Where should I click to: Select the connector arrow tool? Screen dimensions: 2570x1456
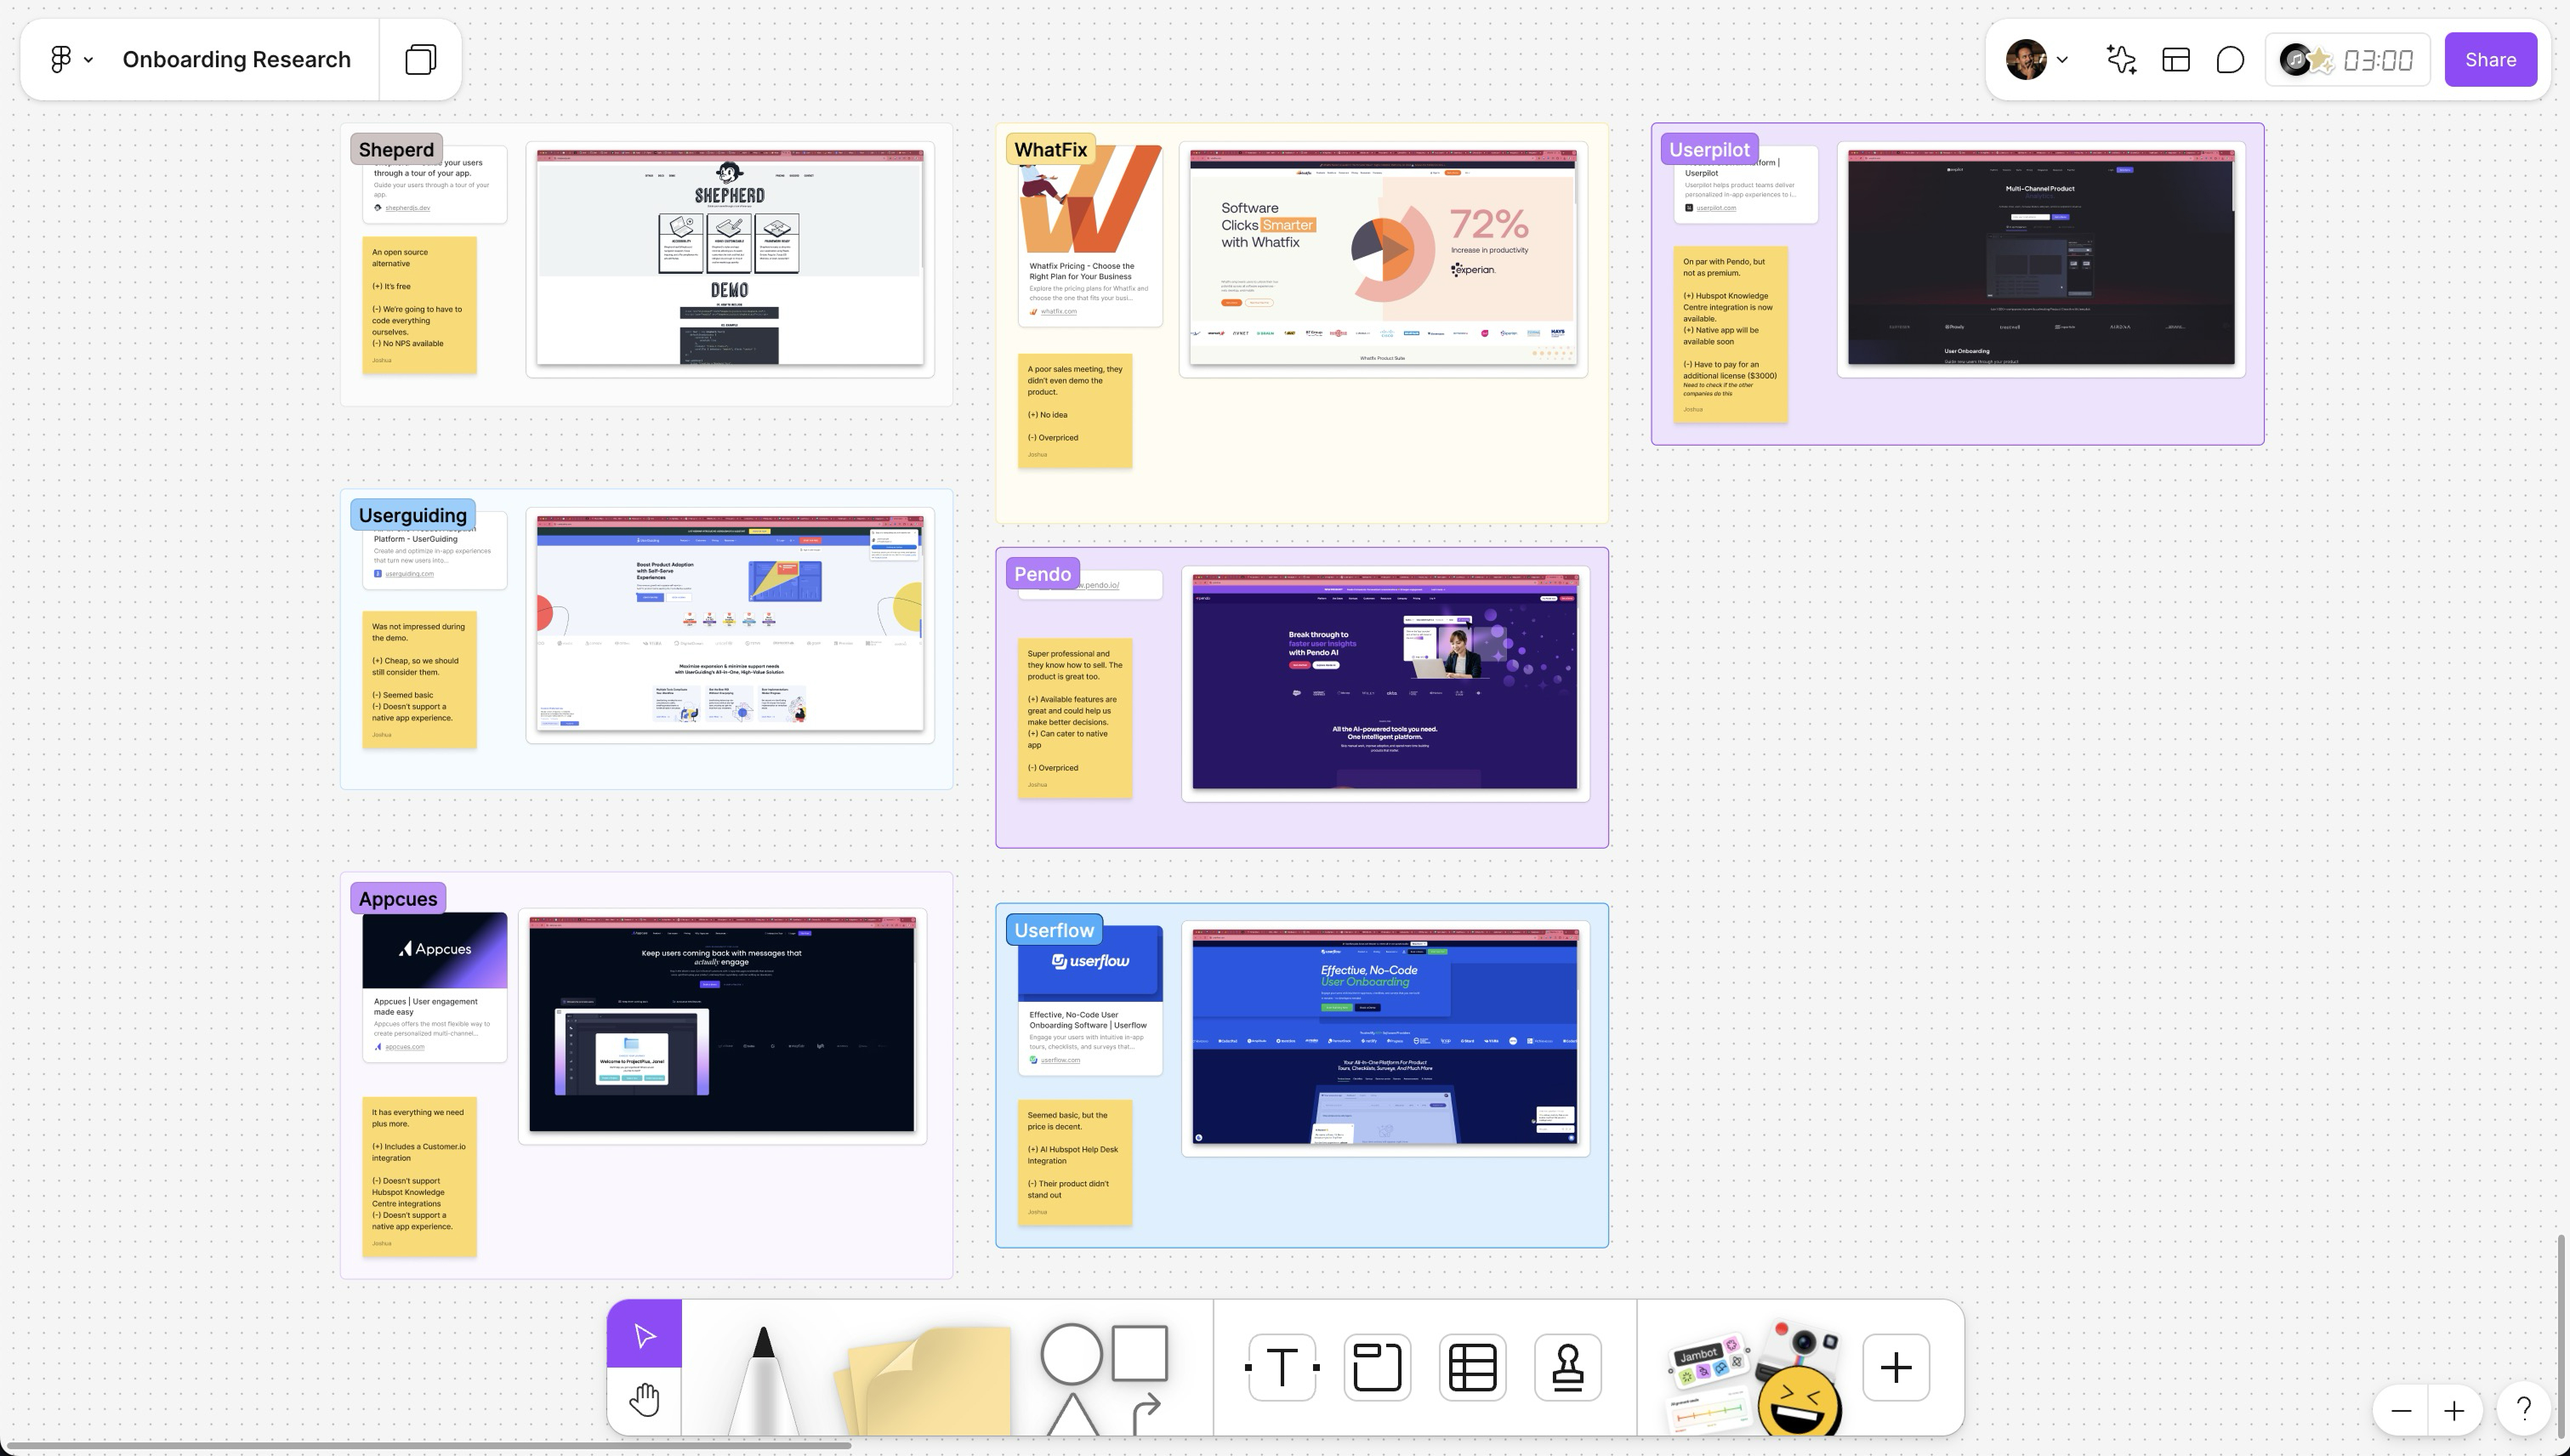(1146, 1413)
